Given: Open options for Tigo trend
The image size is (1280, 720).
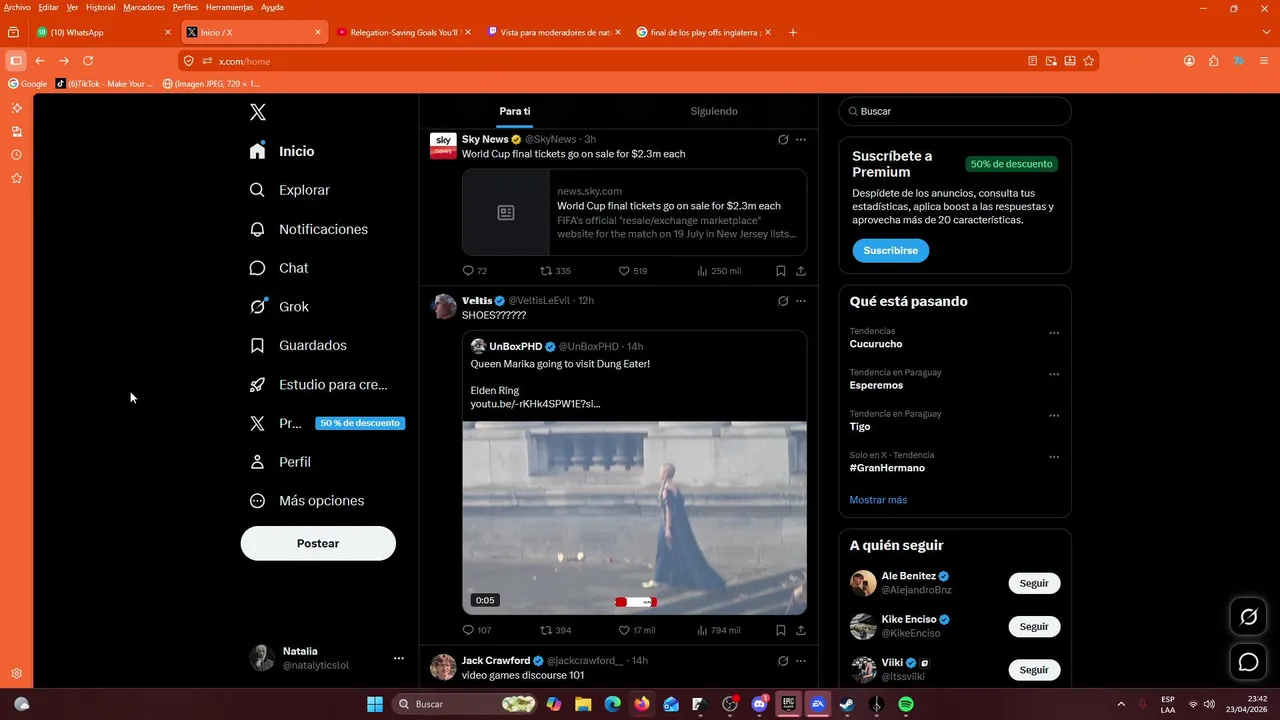Looking at the screenshot, I should click(x=1054, y=416).
